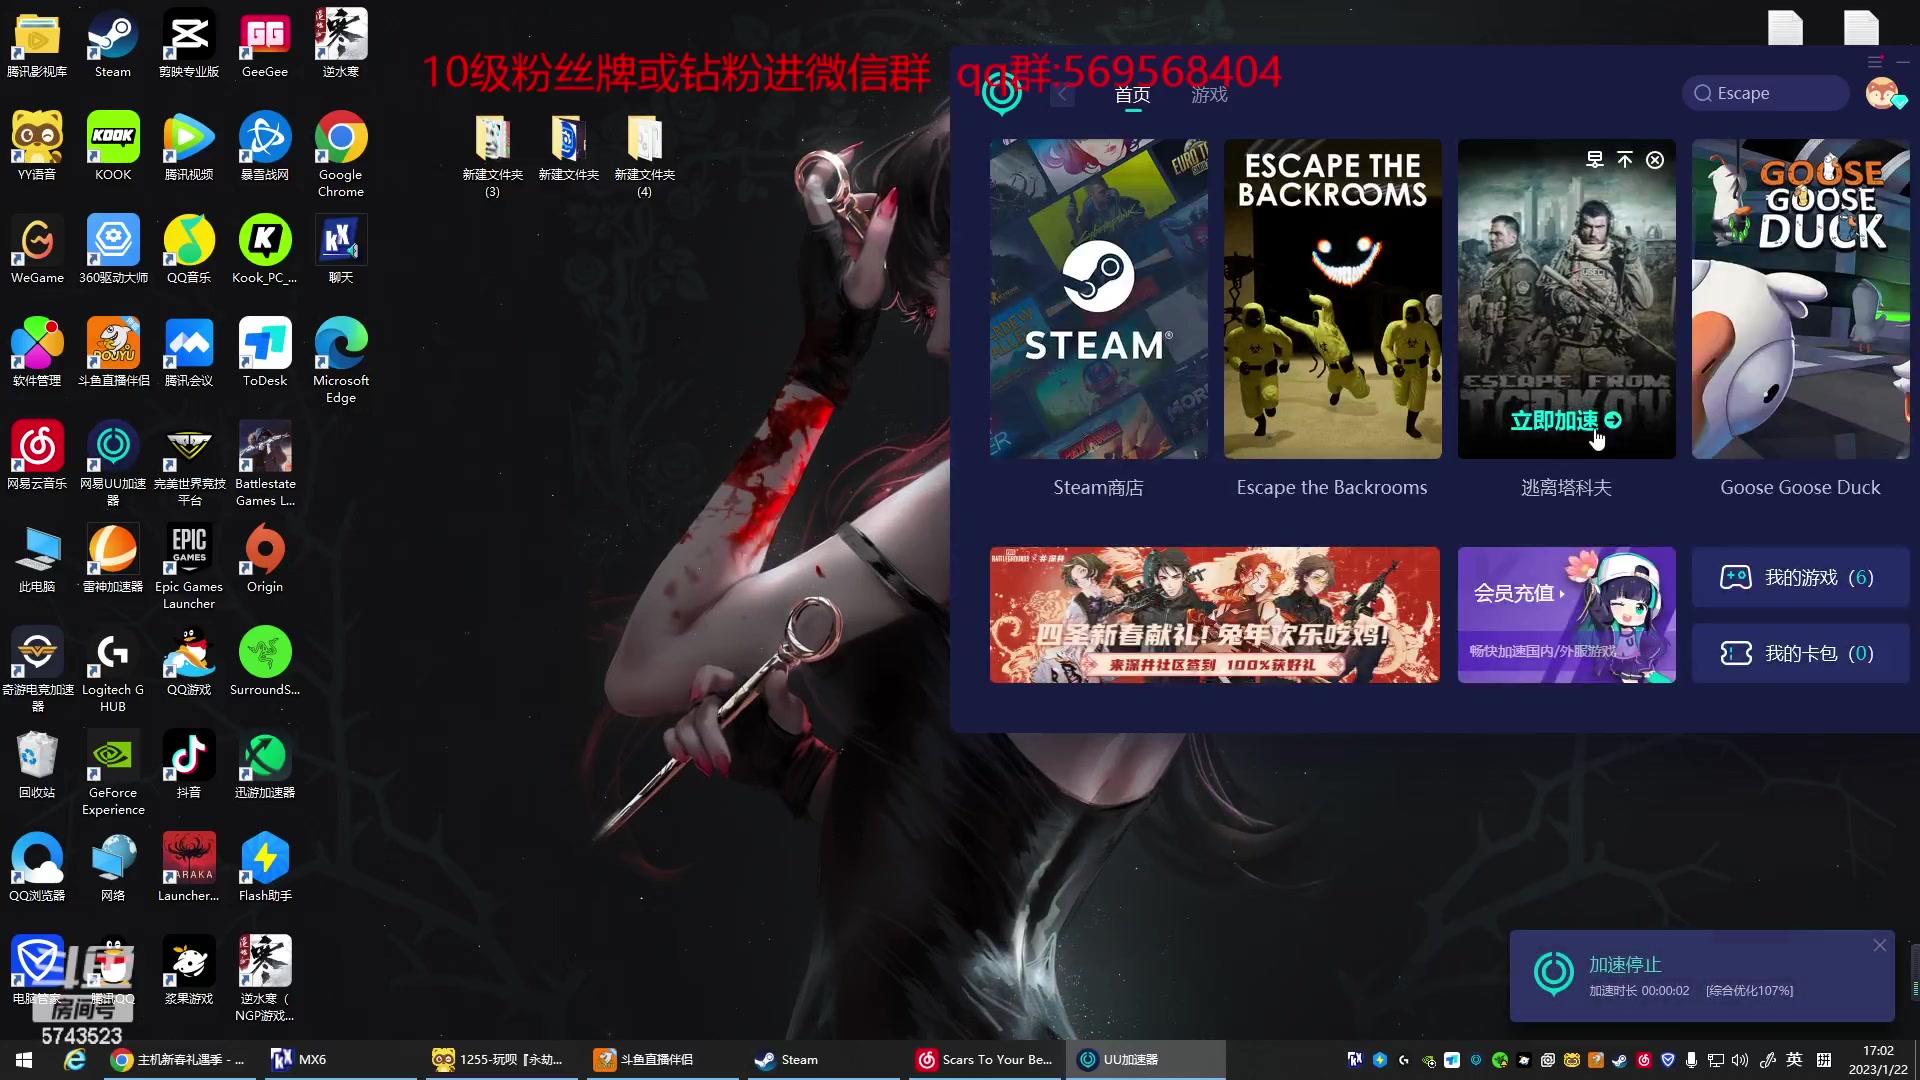Image resolution: width=1920 pixels, height=1080 pixels.
Task: Dismiss the 加速停止 notification
Action: pos(1880,945)
